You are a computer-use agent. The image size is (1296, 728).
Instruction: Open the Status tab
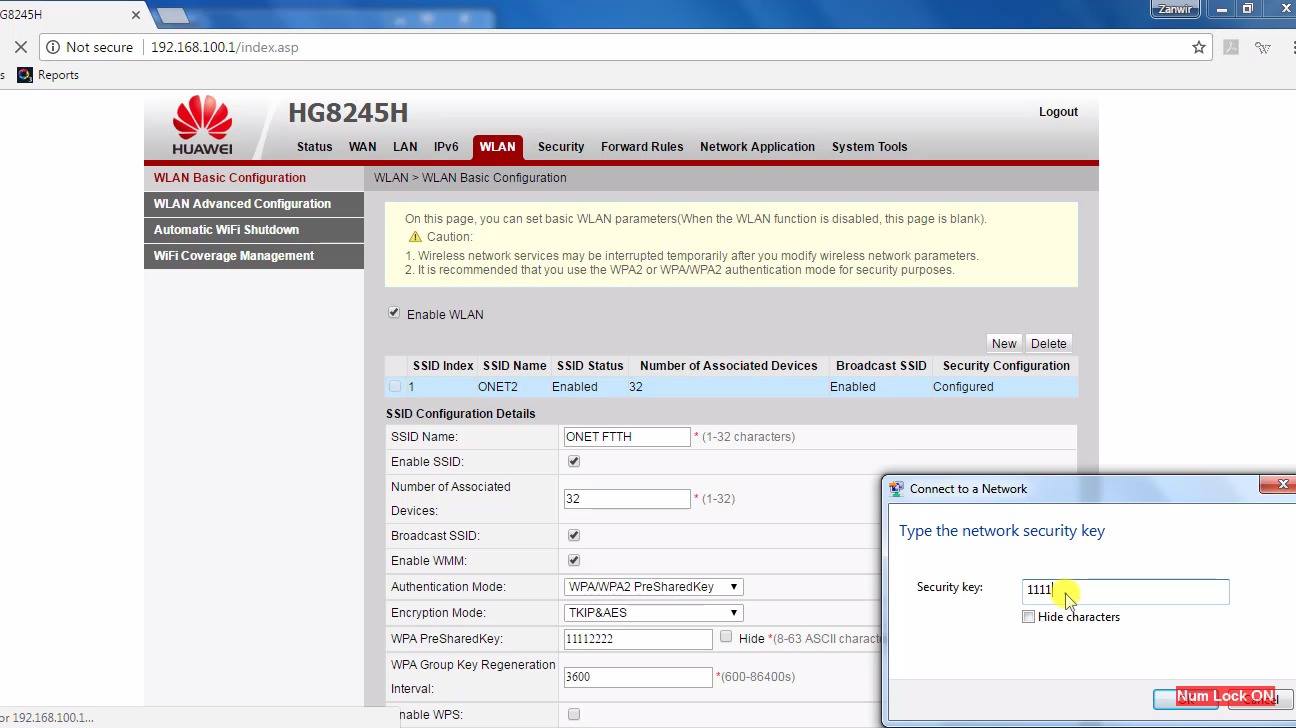(x=314, y=147)
